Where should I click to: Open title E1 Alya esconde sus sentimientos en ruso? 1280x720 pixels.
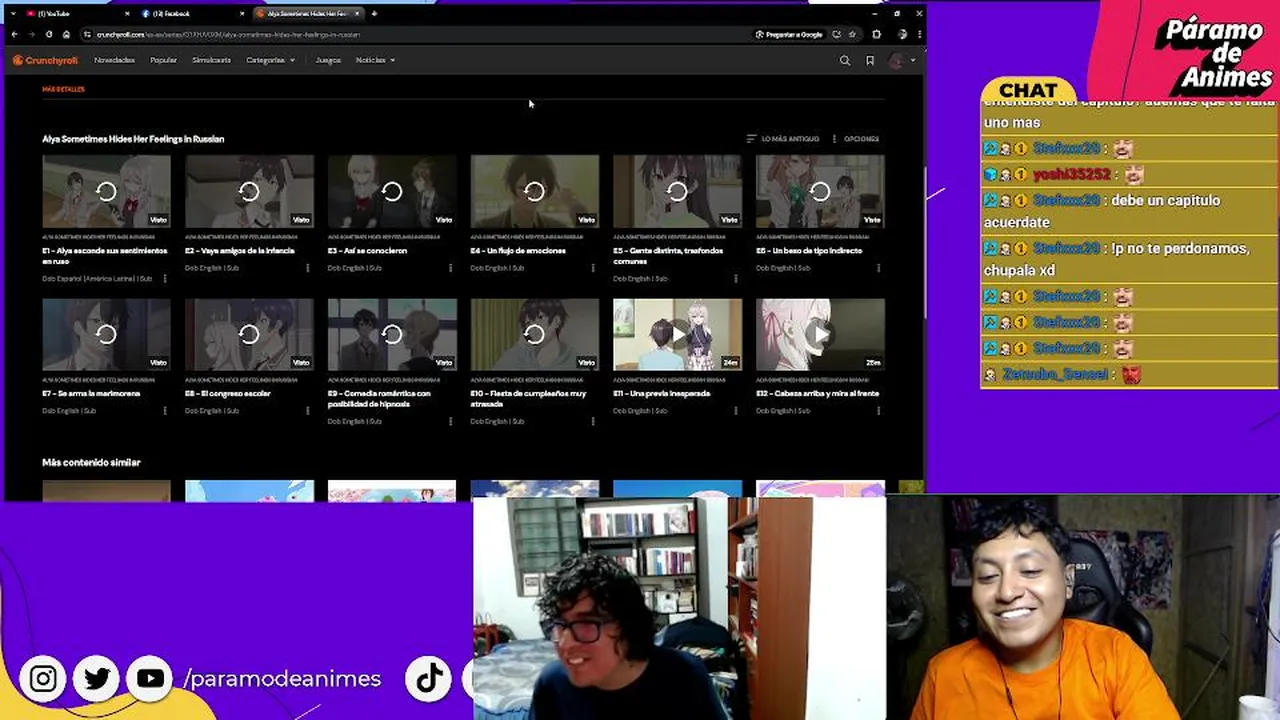pyautogui.click(x=105, y=256)
